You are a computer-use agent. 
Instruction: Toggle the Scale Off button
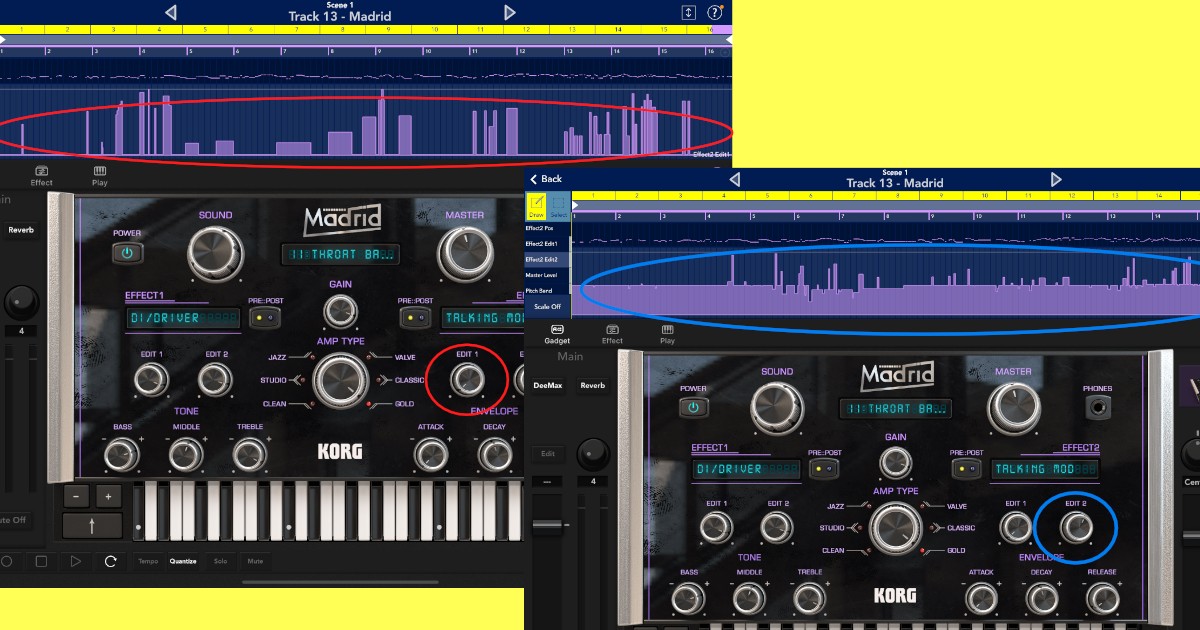tap(548, 306)
